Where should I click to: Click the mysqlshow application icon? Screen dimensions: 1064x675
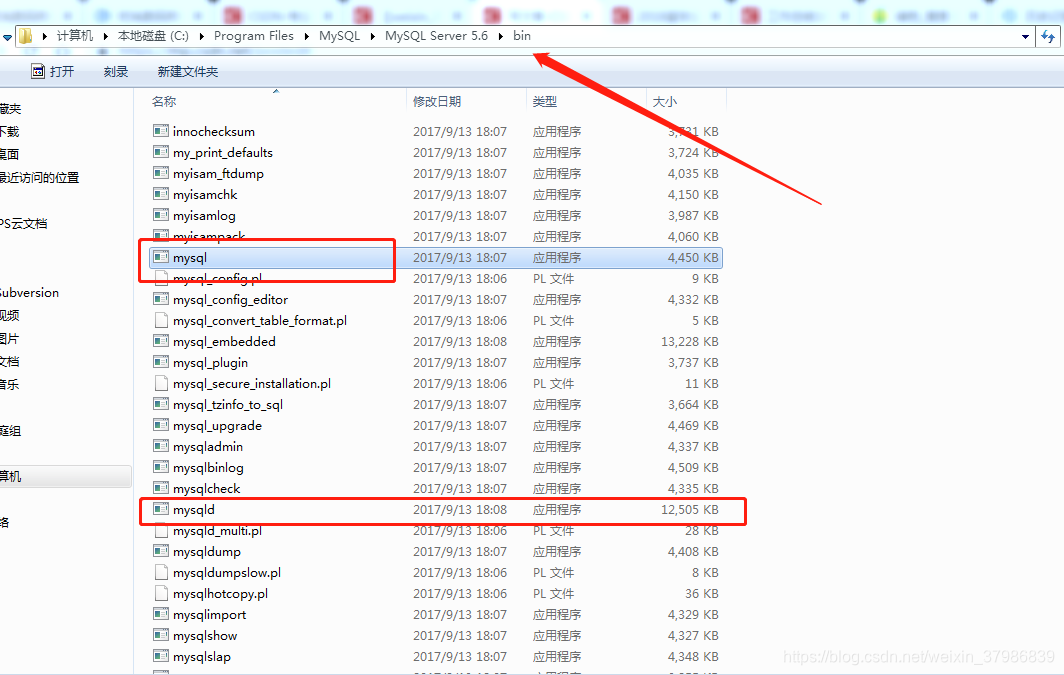[161, 635]
